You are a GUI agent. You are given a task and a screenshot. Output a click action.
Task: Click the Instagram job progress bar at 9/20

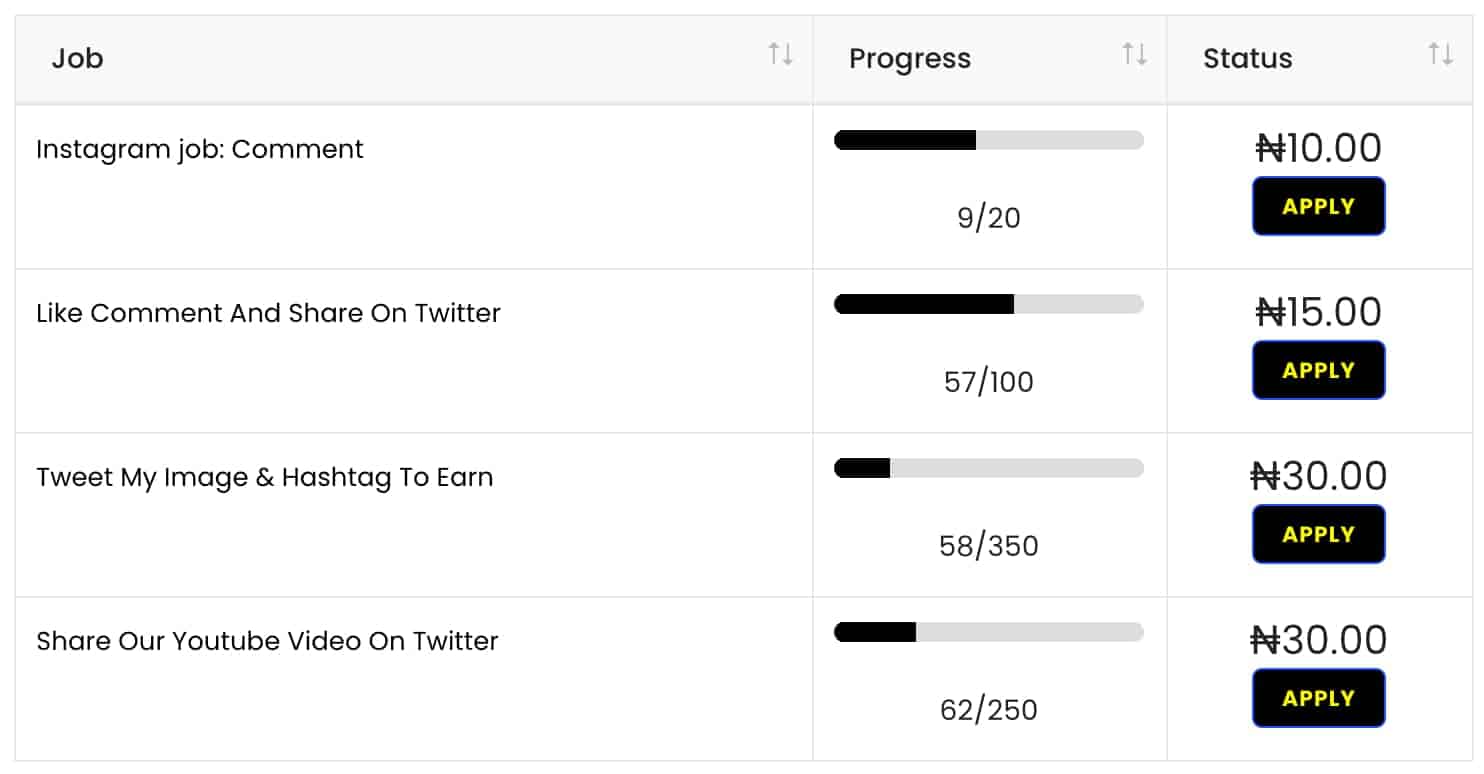pos(988,141)
